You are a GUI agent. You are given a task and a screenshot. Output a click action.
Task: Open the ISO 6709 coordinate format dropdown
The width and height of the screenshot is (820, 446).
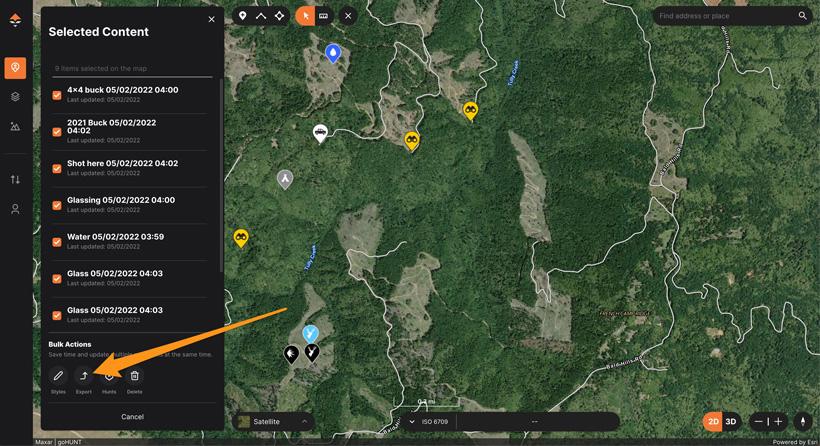[x=428, y=421]
